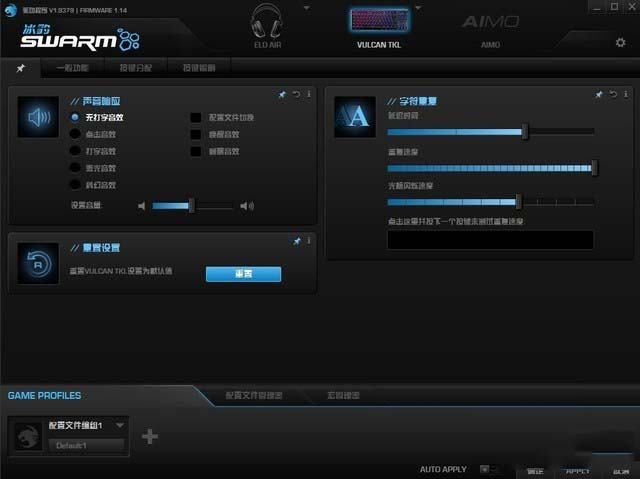Open the 宏管理器 macro manager tab
640x479 pixels.
[x=343, y=395]
